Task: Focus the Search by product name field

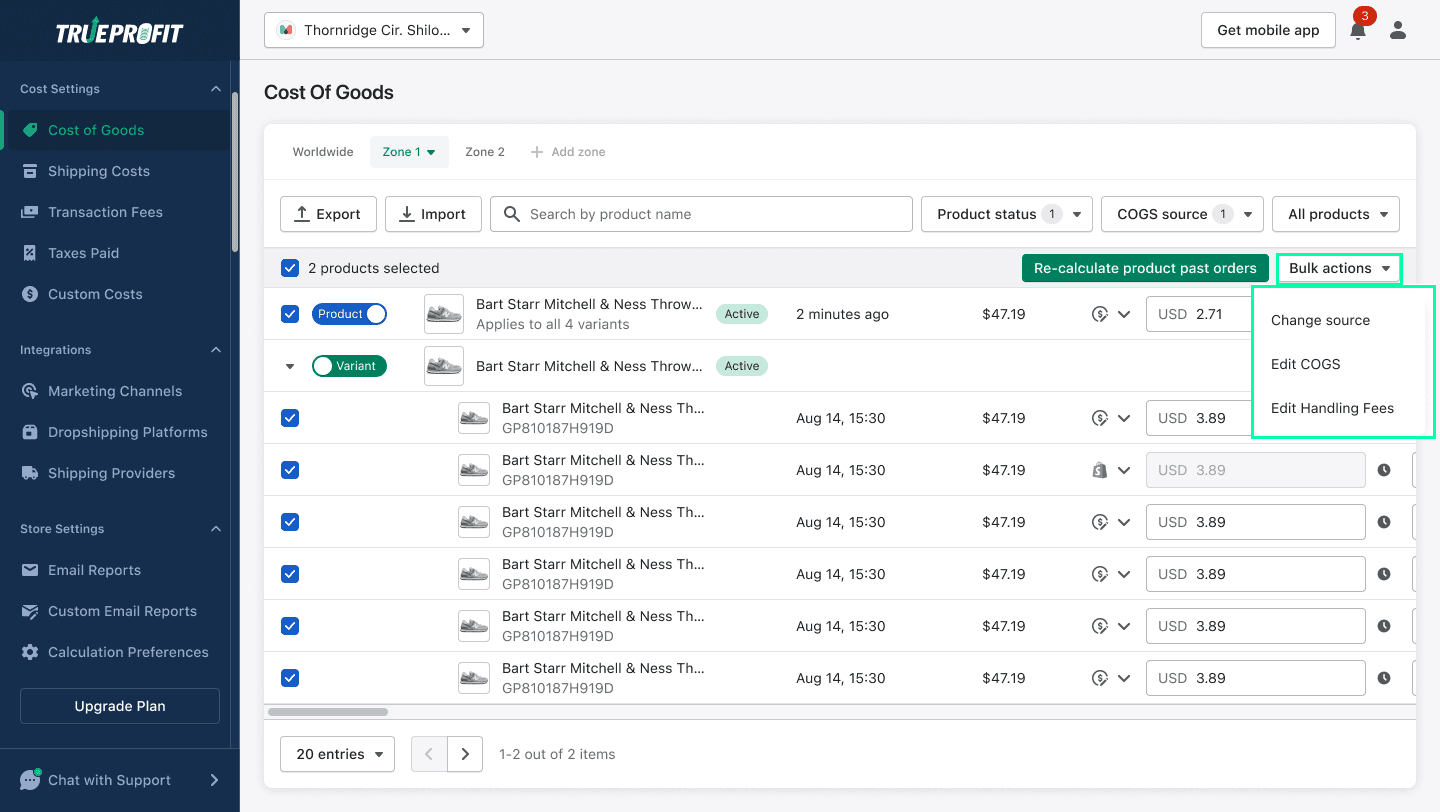Action: (701, 214)
